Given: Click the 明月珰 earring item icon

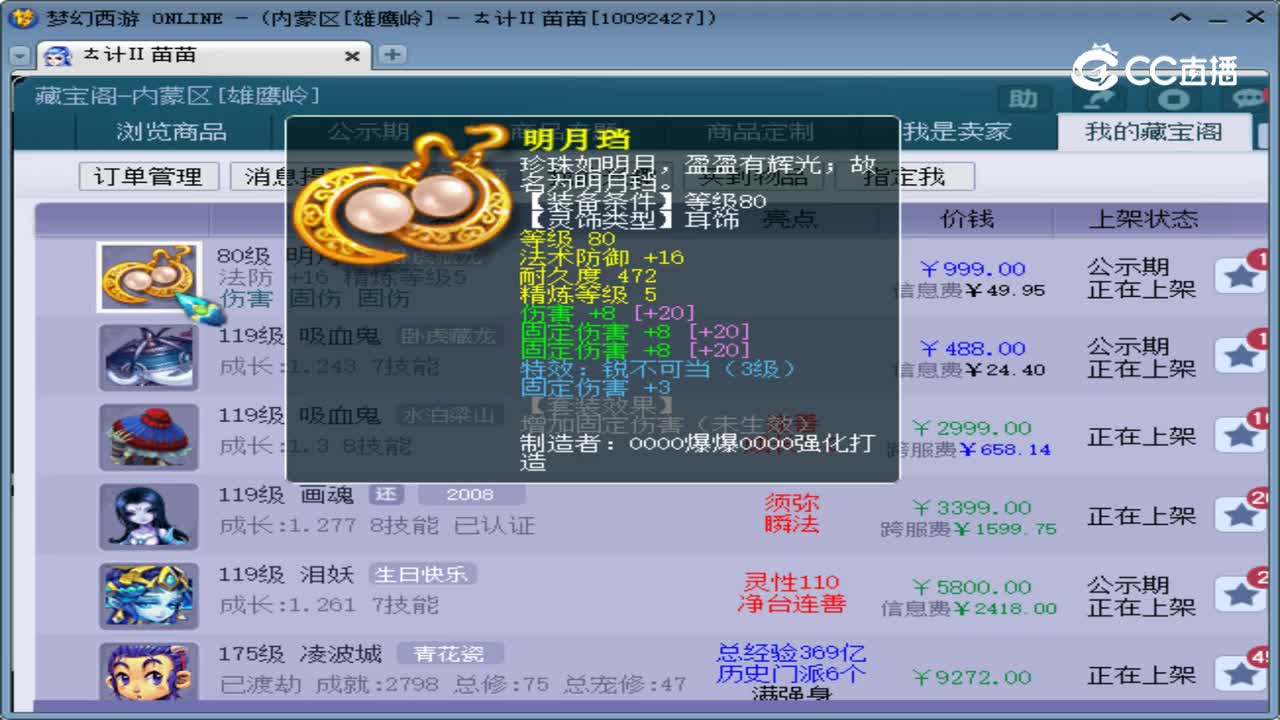Looking at the screenshot, I should [148, 275].
